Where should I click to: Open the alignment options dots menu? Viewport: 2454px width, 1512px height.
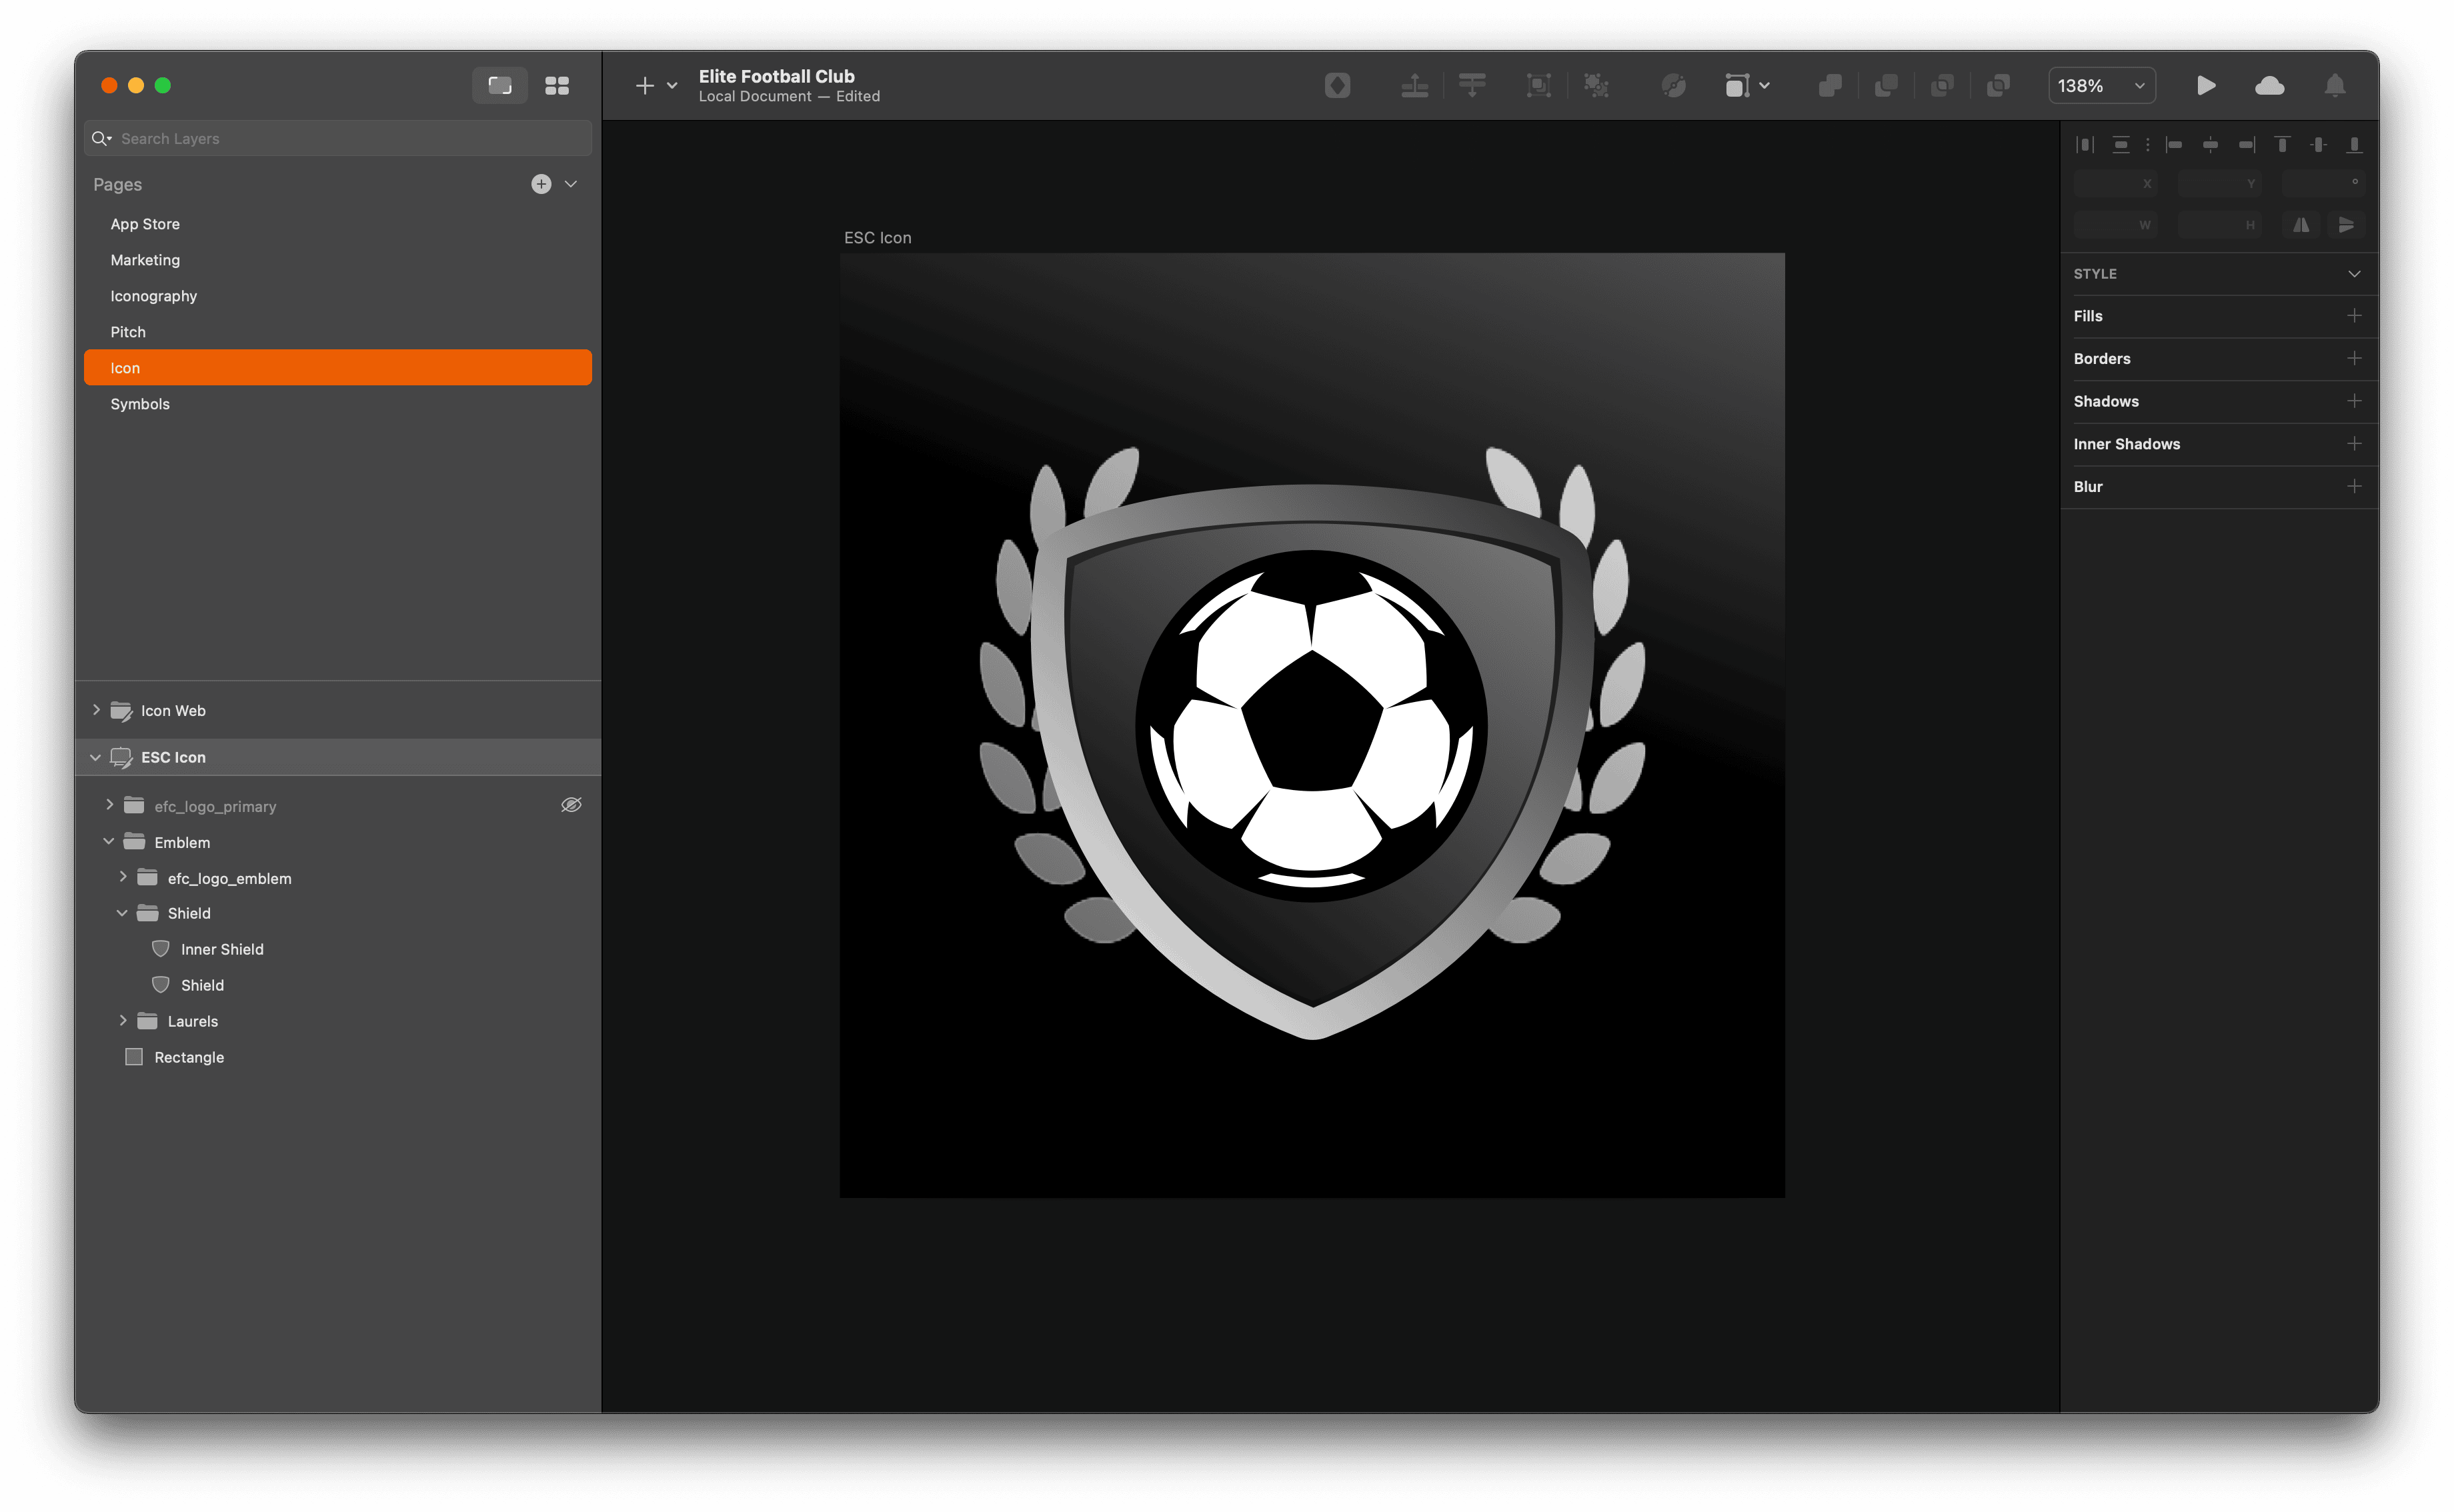[x=2147, y=145]
